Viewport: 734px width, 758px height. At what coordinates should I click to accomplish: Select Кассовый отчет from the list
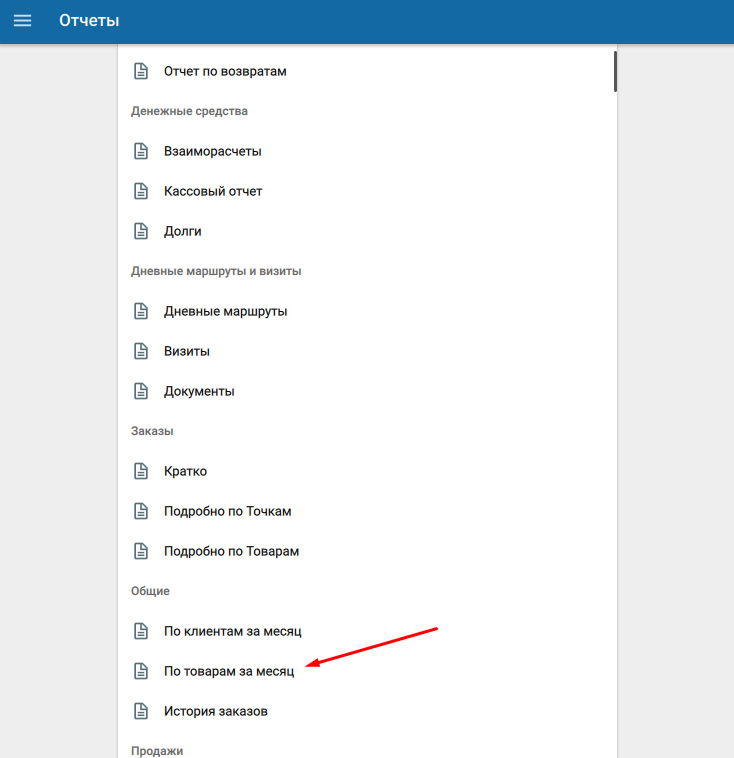[213, 191]
